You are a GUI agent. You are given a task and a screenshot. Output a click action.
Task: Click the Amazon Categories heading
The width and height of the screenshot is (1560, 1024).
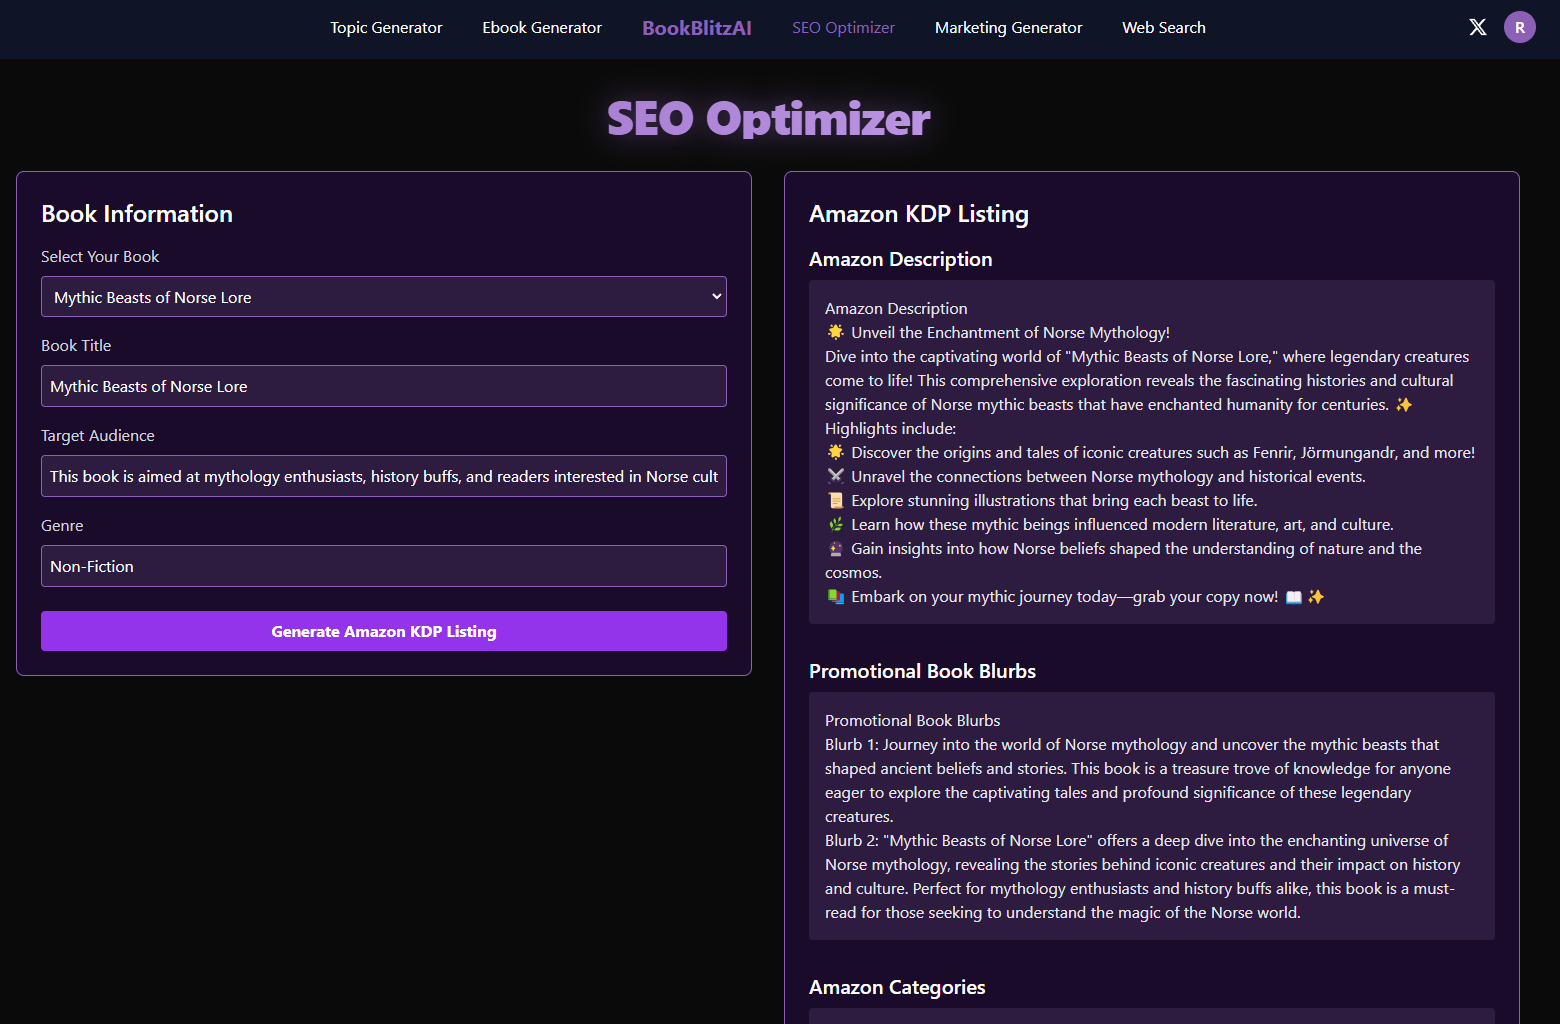pyautogui.click(x=897, y=987)
